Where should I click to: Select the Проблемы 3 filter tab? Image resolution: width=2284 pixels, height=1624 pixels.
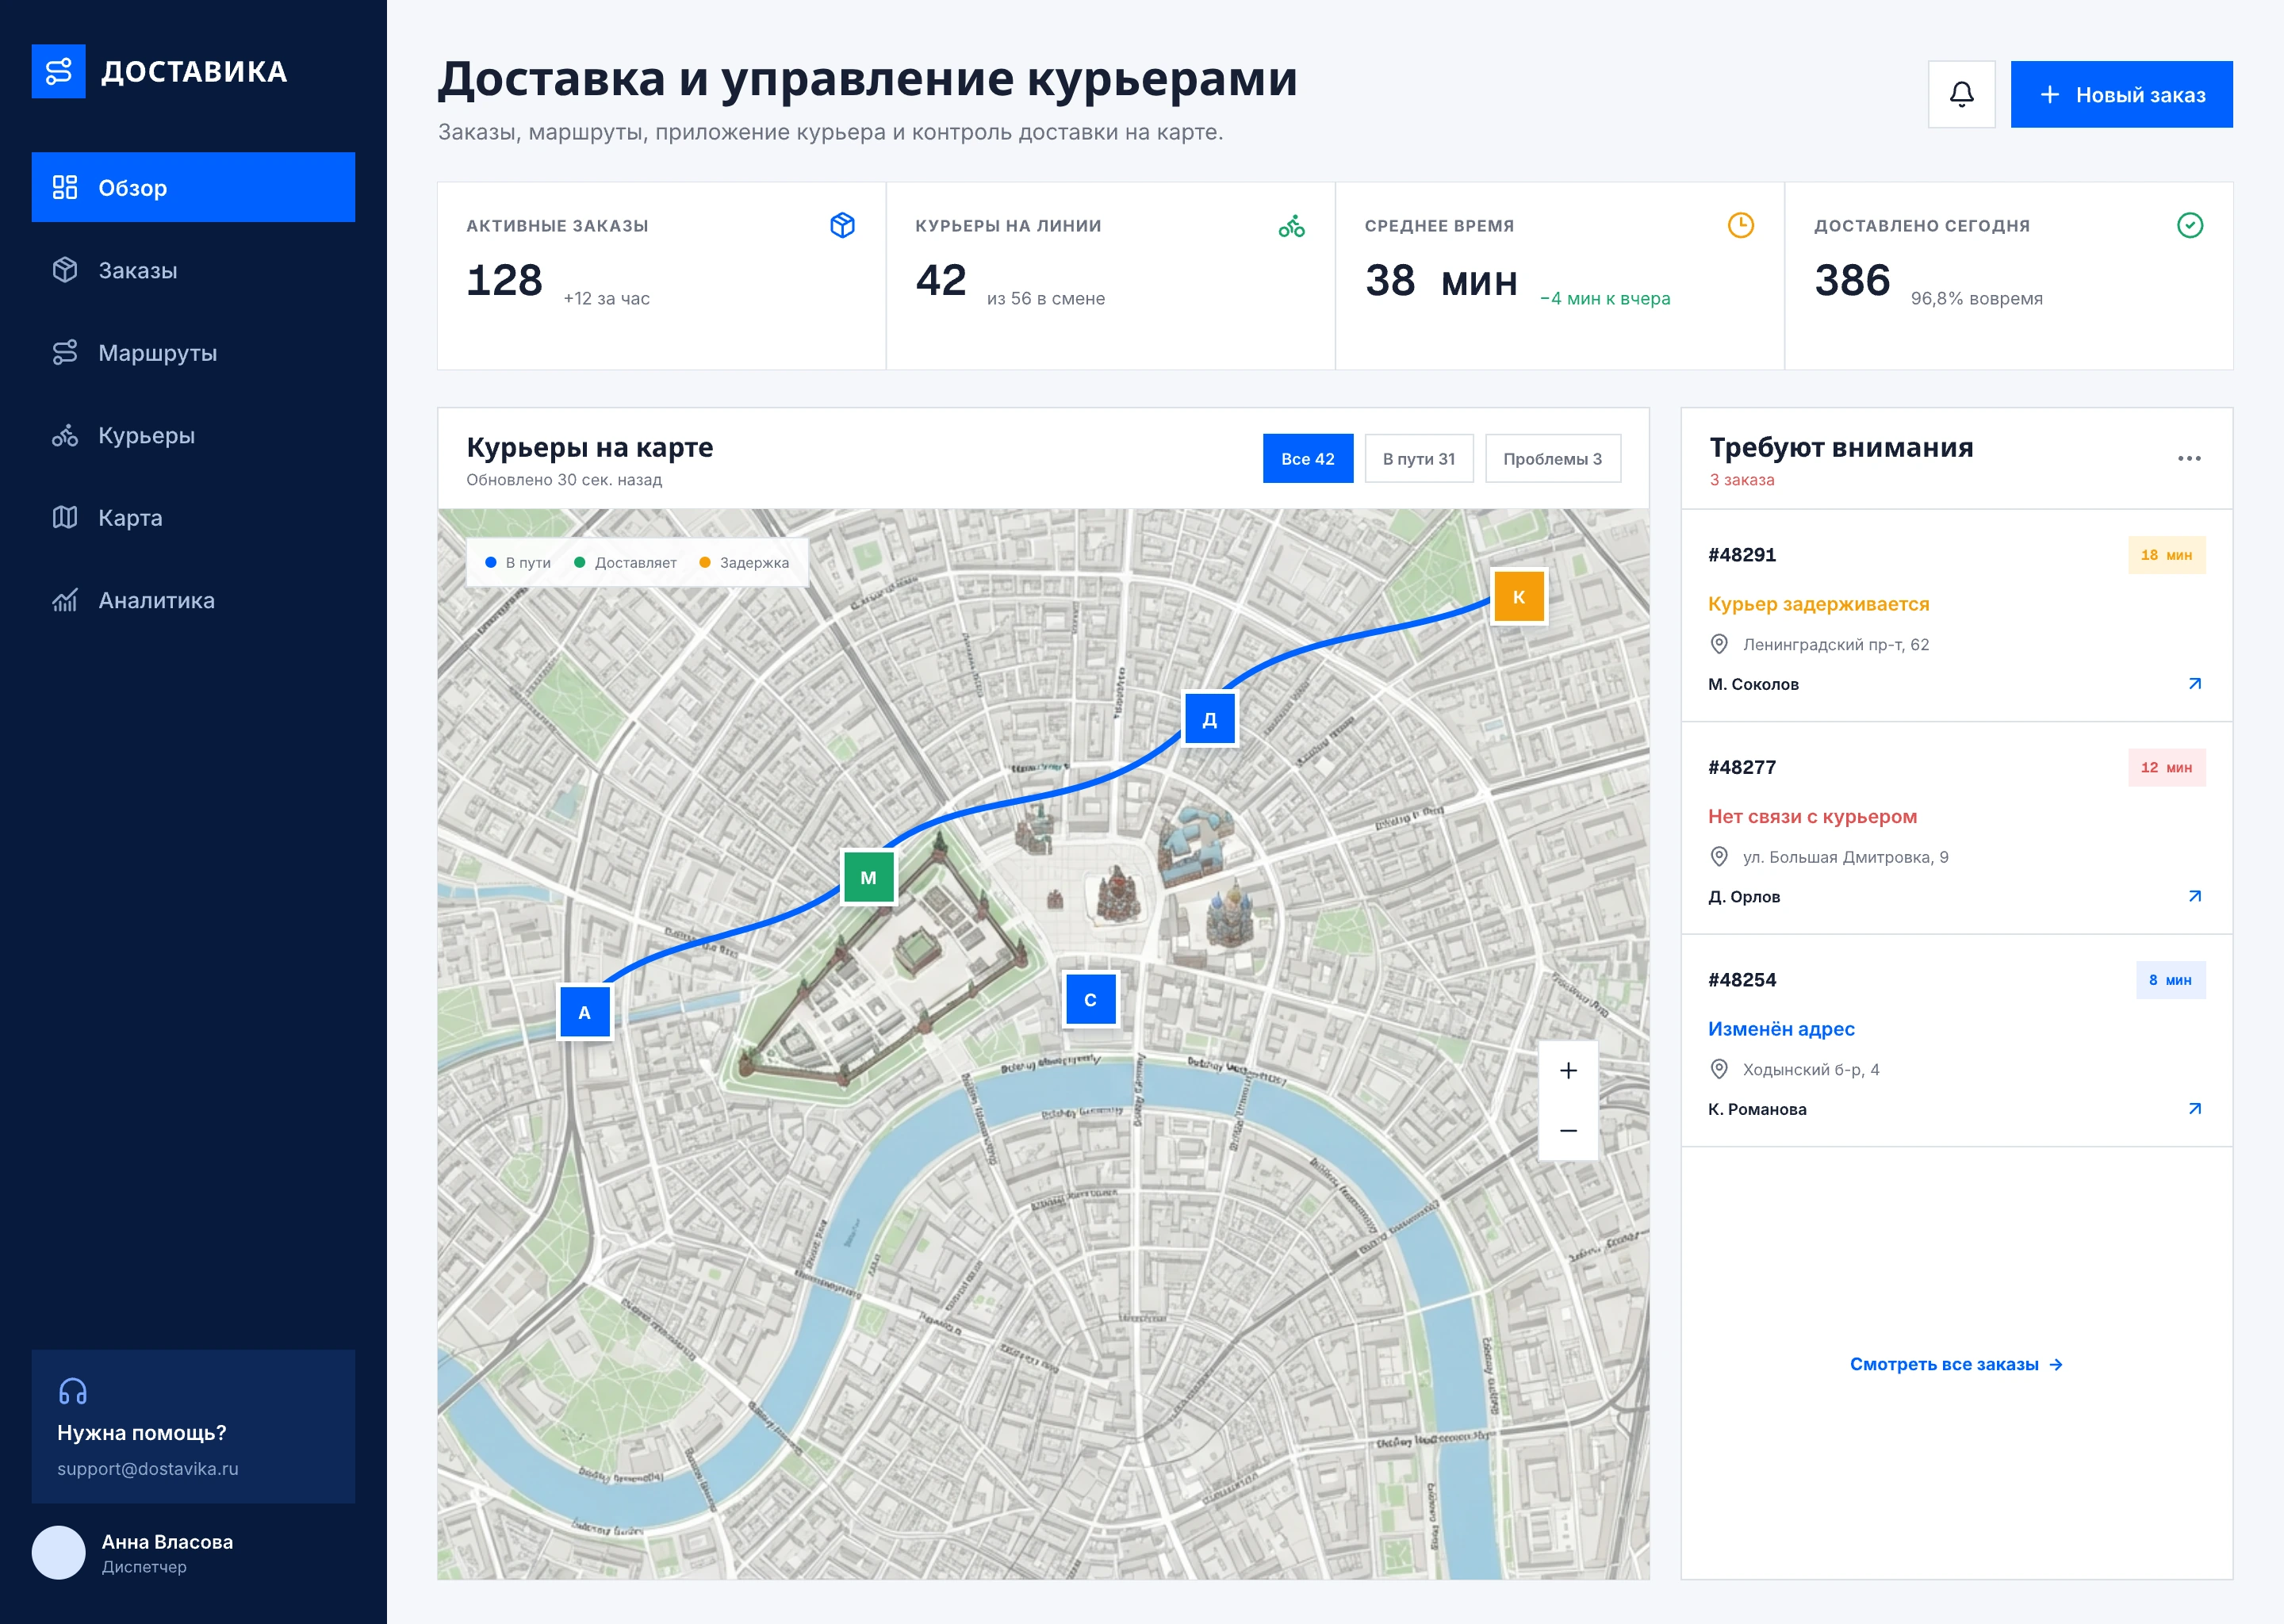1552,458
